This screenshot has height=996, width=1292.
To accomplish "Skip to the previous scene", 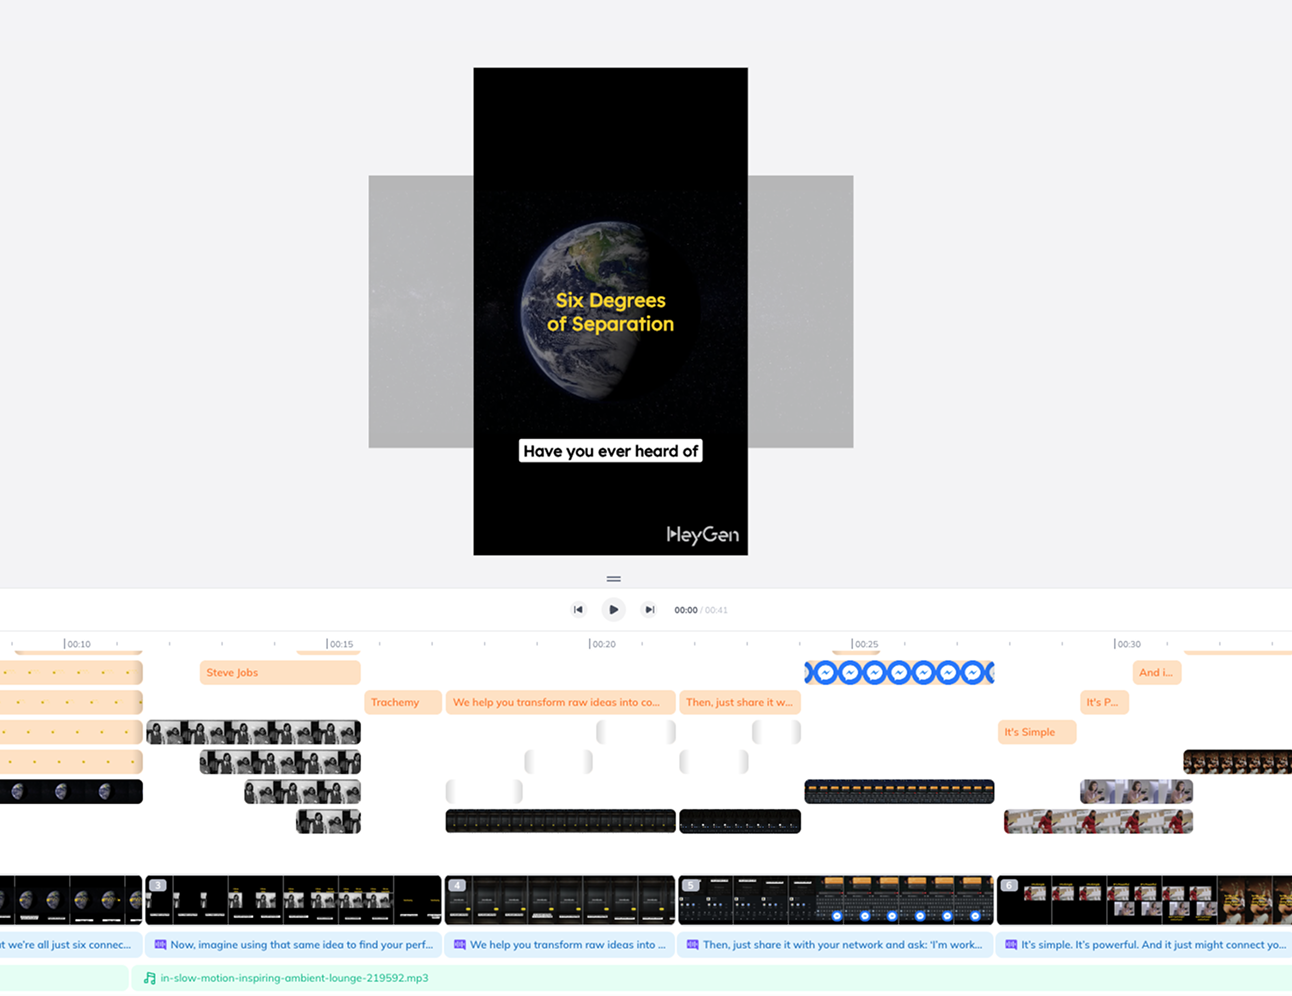I will pos(578,610).
